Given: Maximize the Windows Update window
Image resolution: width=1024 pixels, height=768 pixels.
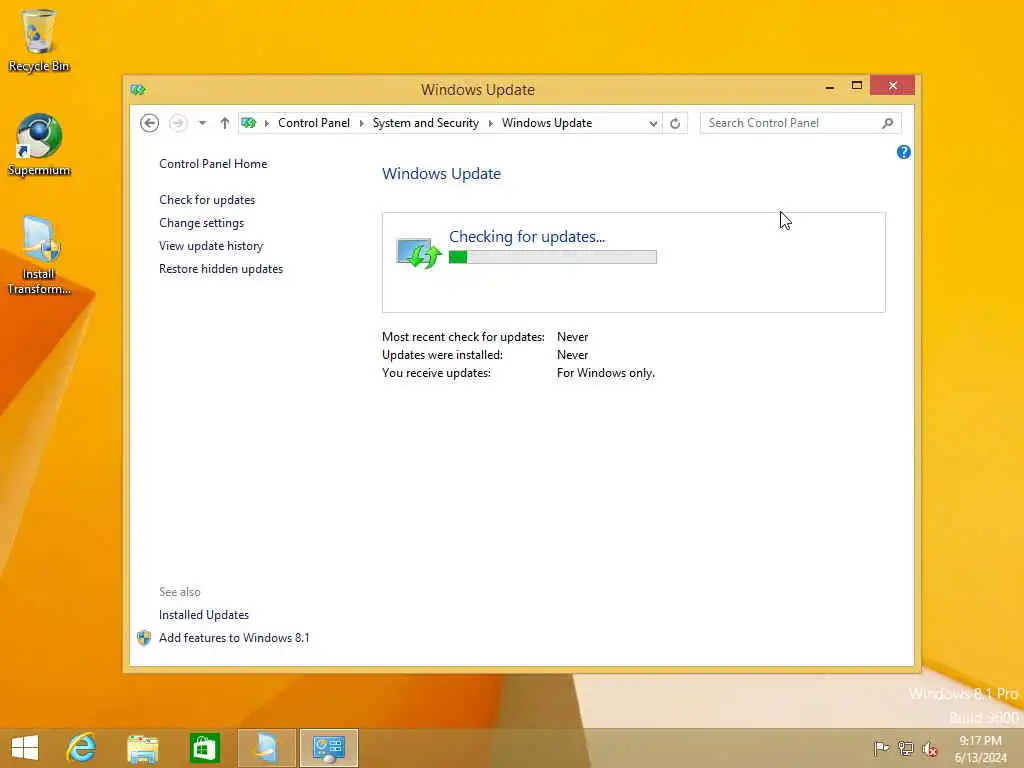Looking at the screenshot, I should coord(857,86).
